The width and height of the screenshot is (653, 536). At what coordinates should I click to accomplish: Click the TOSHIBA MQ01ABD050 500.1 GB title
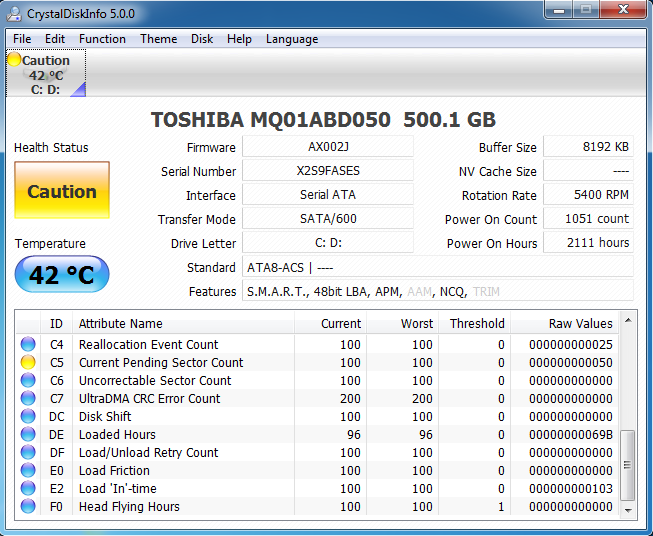click(323, 120)
